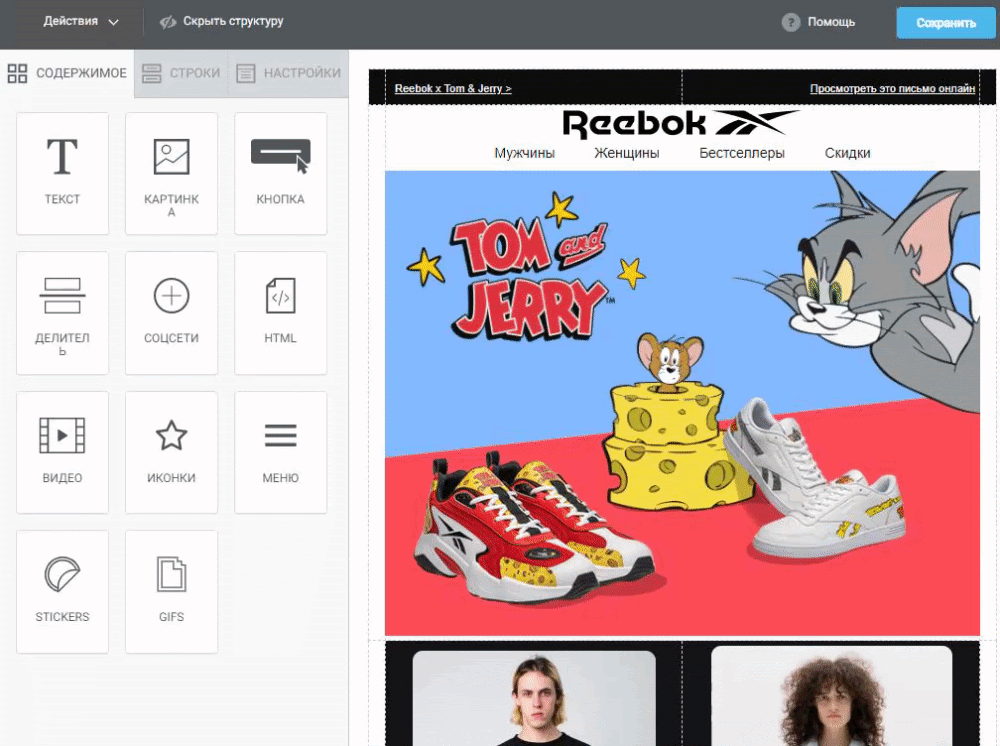1000x746 pixels.
Task: Click Просмотреть это письмо онлайн link
Action: tap(892, 89)
